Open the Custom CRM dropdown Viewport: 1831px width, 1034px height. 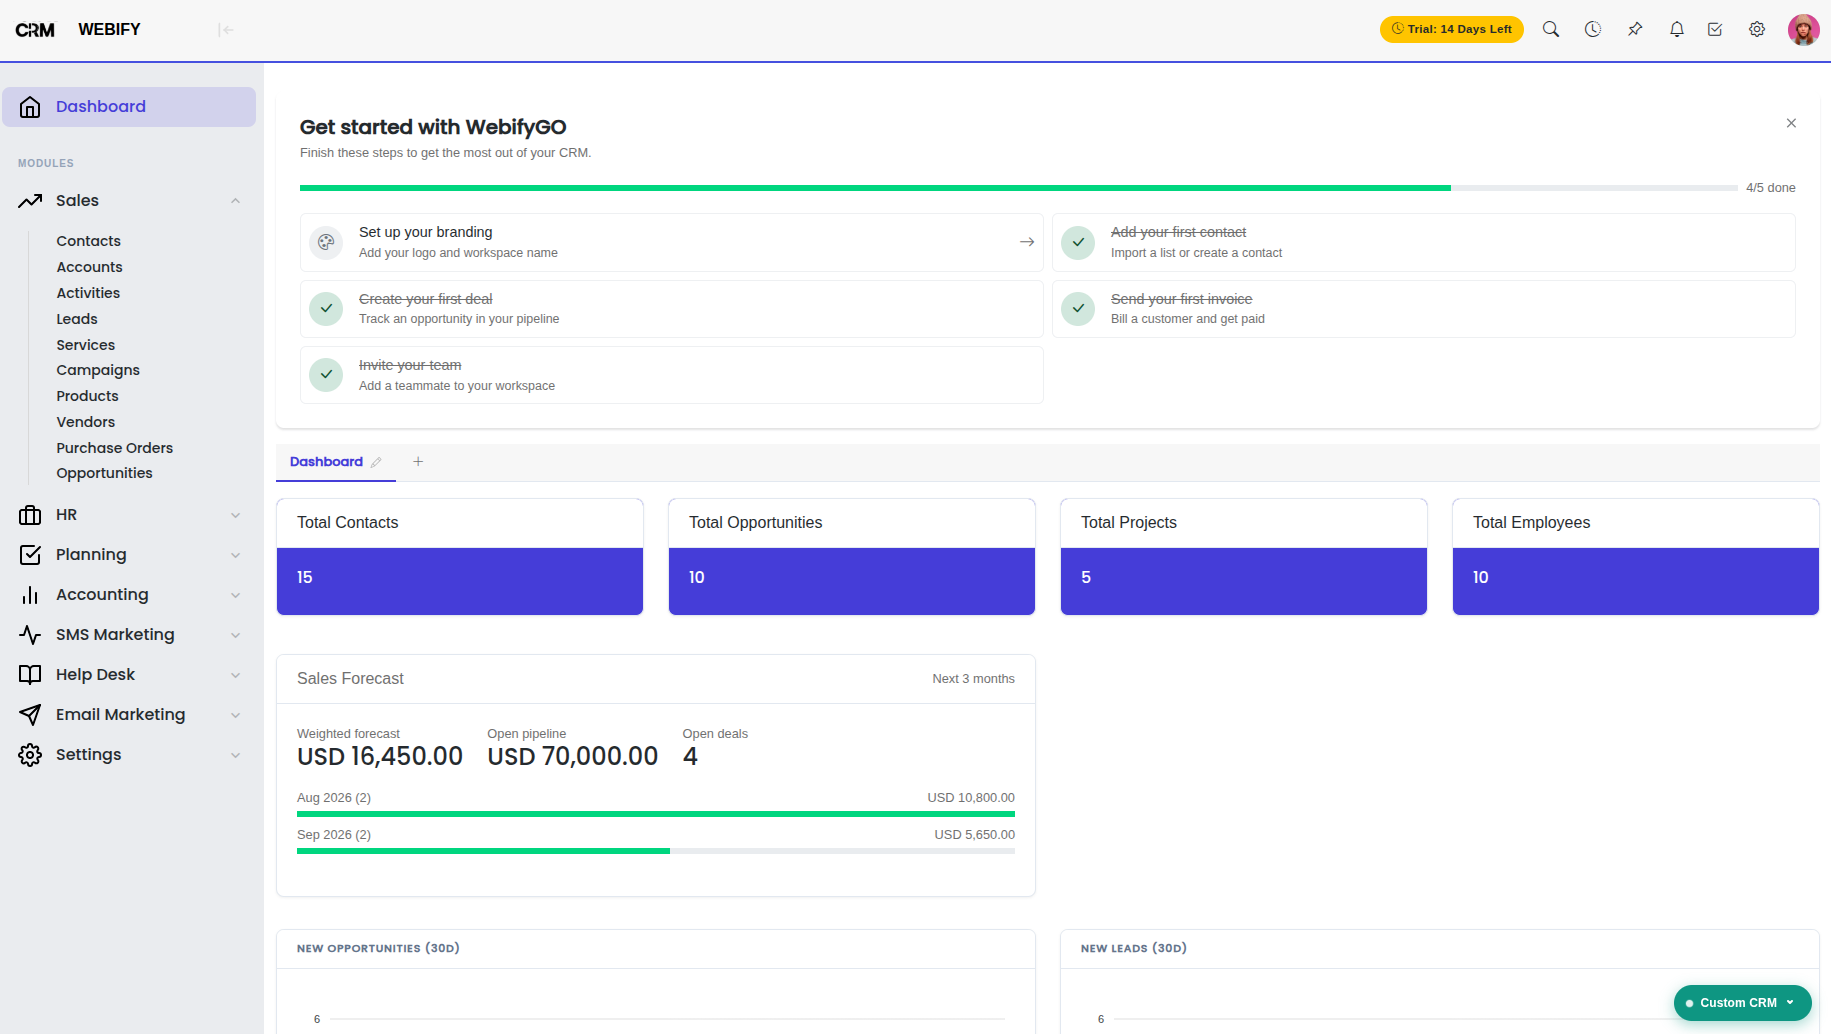click(1742, 1003)
